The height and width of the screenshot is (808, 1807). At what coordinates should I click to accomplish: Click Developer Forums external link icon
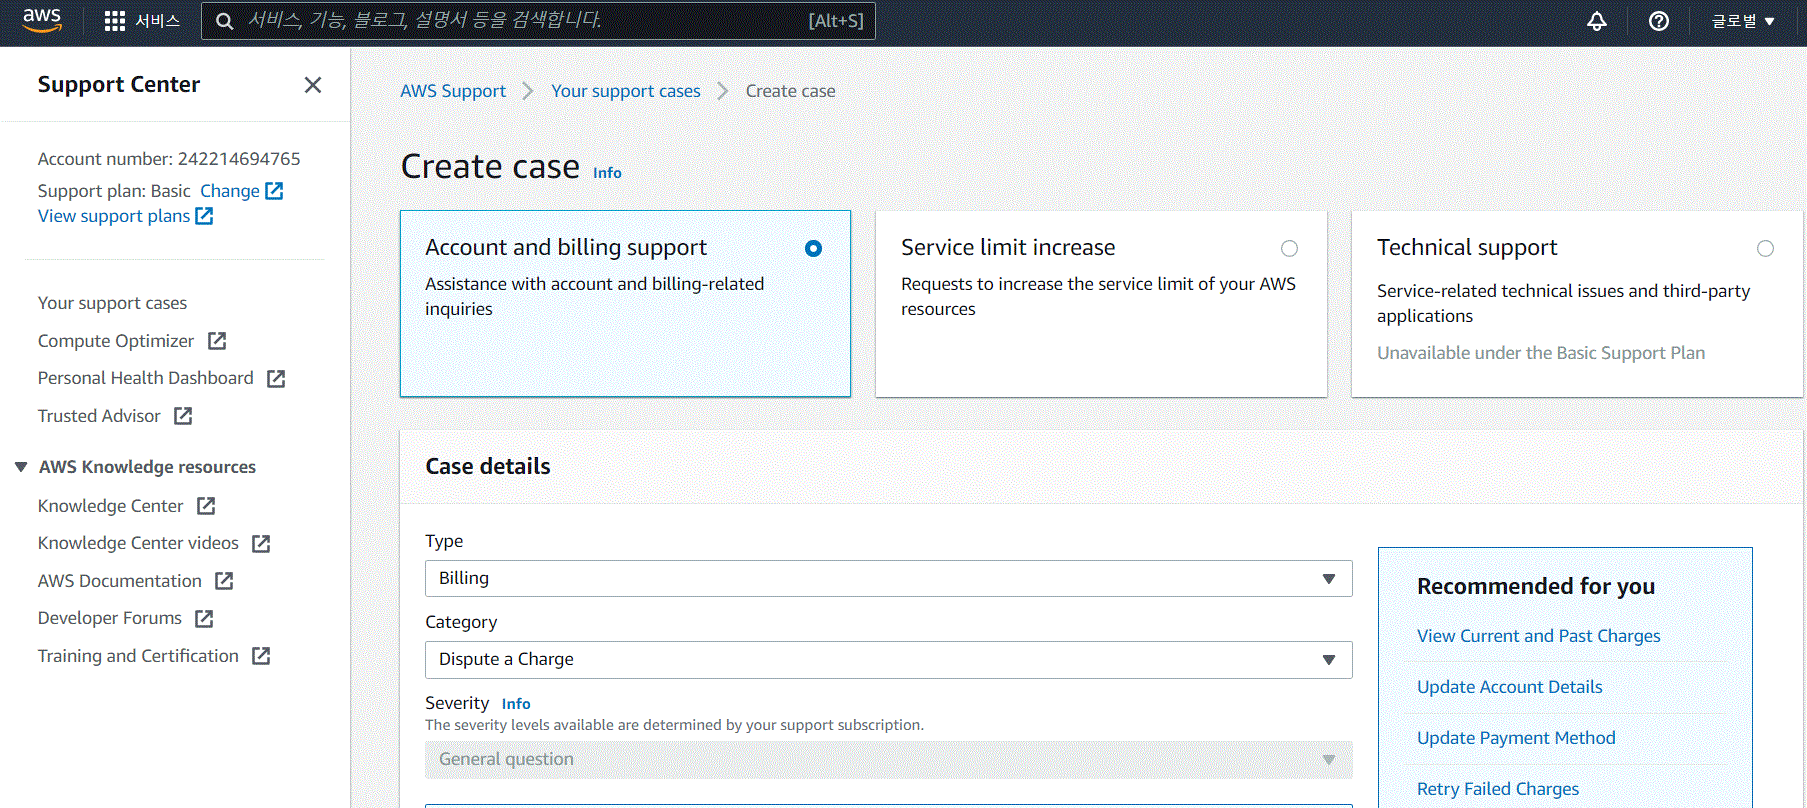pyautogui.click(x=204, y=618)
